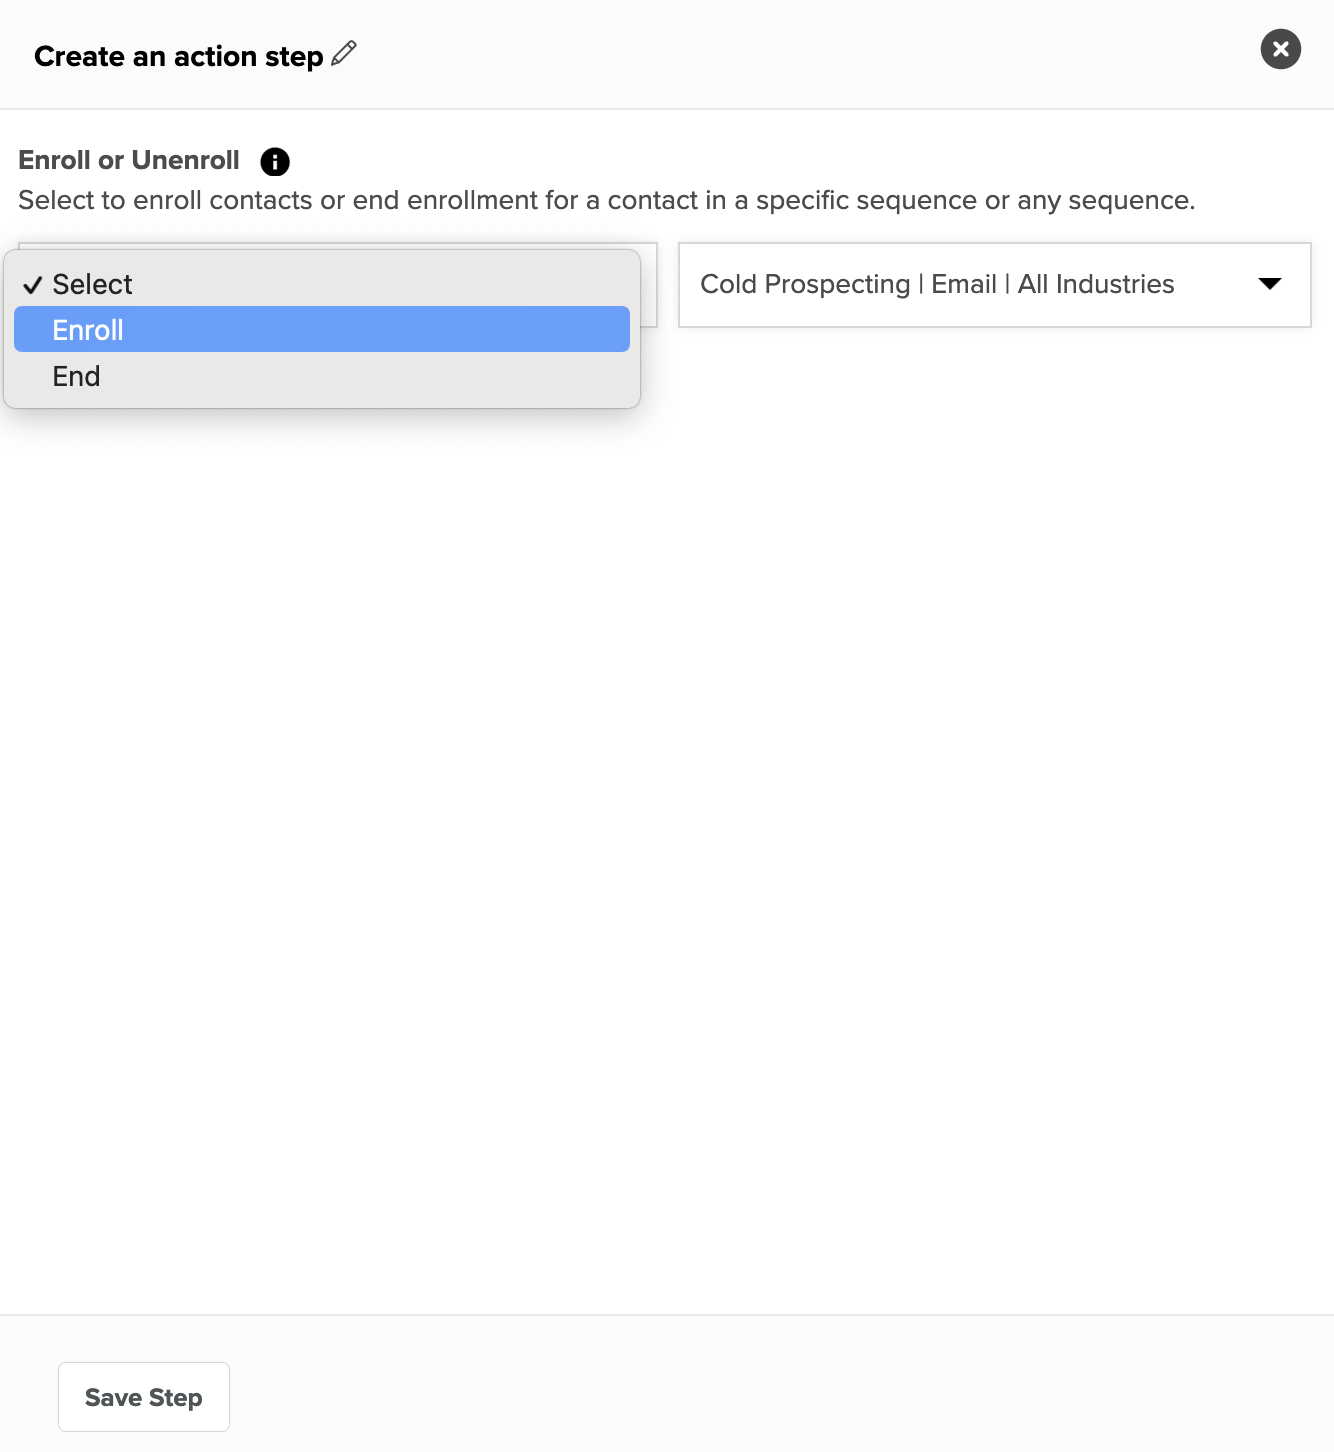Click the action select box edge behind the menu

649,285
